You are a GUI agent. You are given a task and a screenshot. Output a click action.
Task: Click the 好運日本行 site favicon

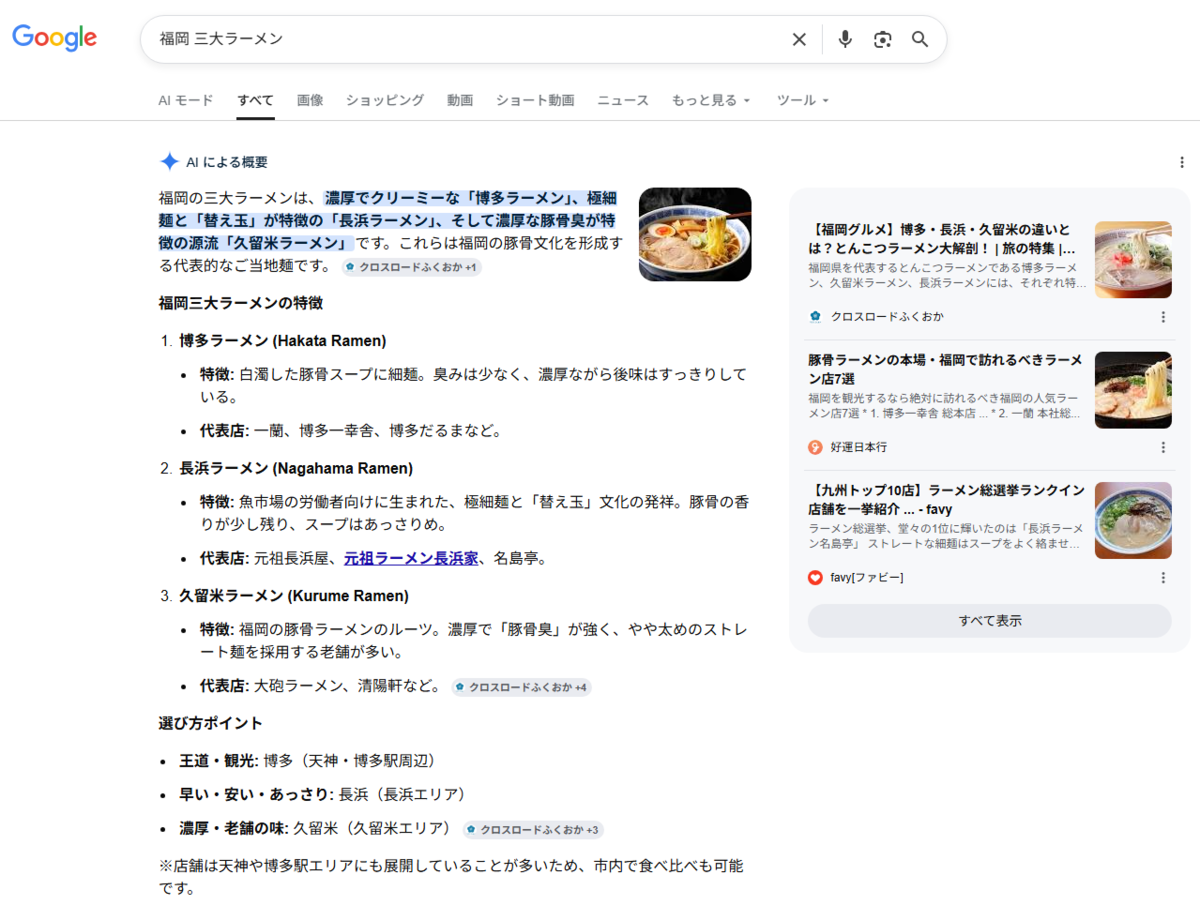(x=815, y=447)
